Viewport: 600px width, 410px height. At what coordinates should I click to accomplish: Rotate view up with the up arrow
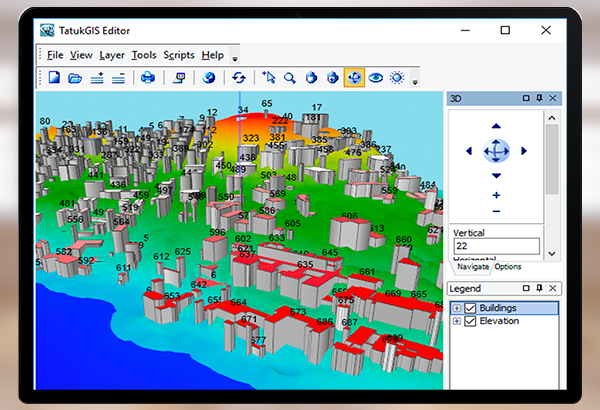(496, 126)
